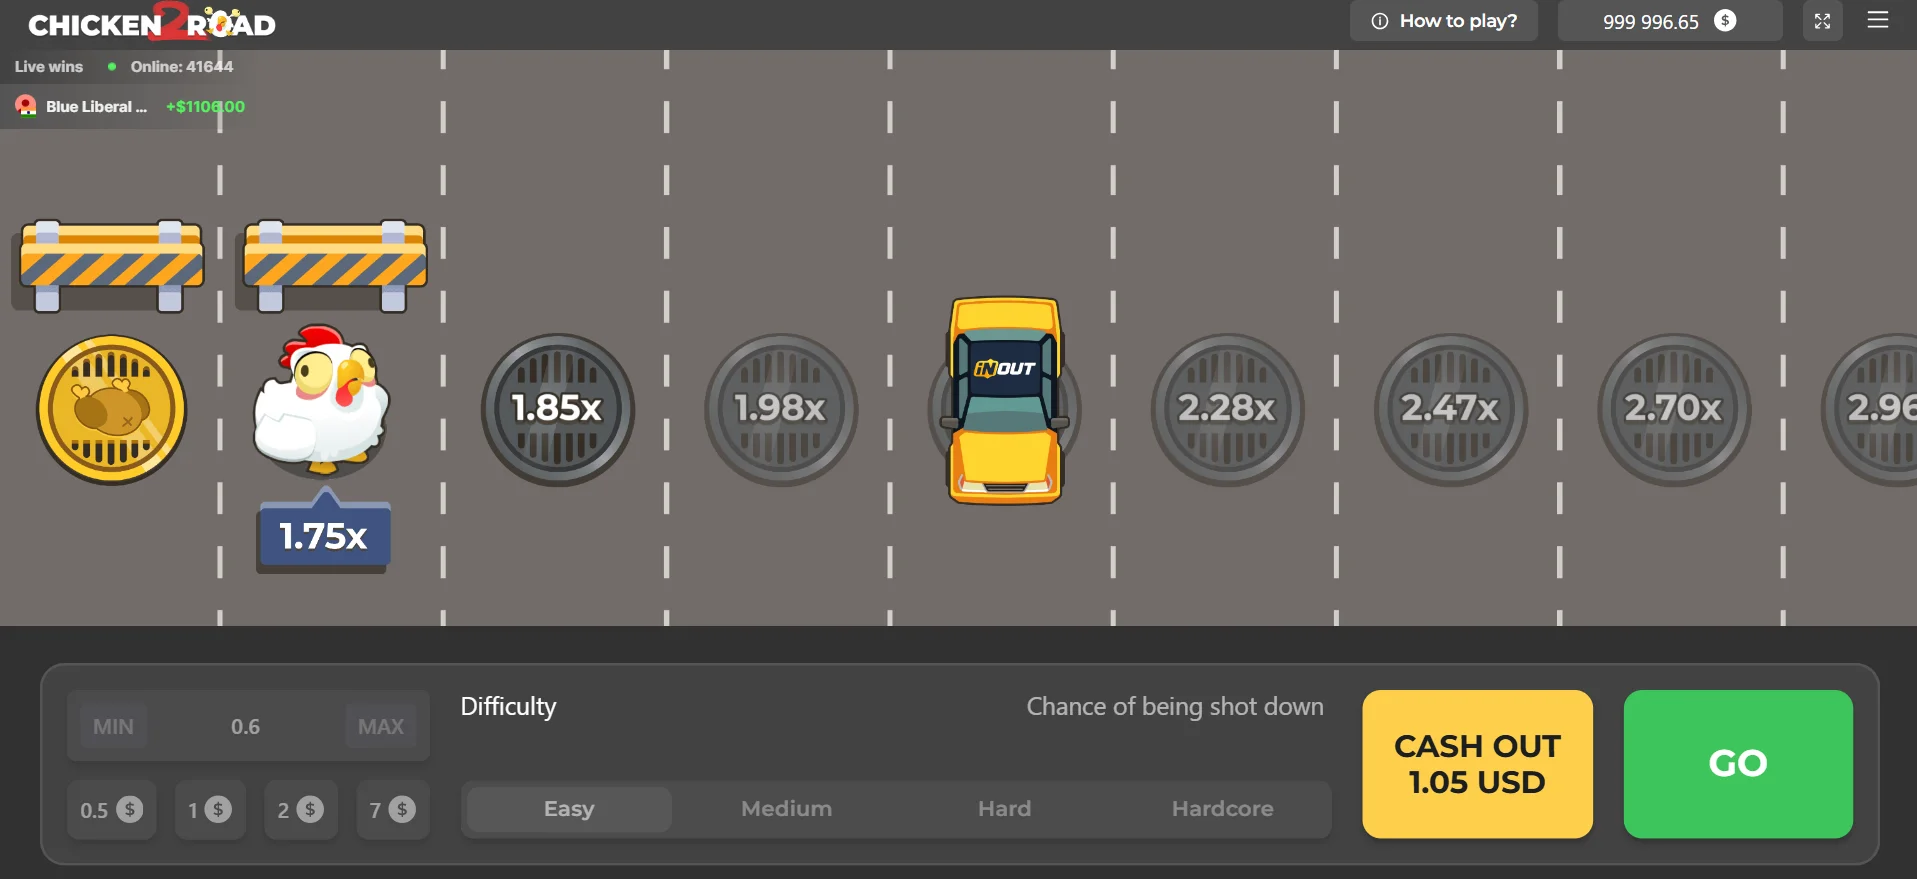1917x879 pixels.
Task: Toggle fullscreen mode icon
Action: [1822, 21]
